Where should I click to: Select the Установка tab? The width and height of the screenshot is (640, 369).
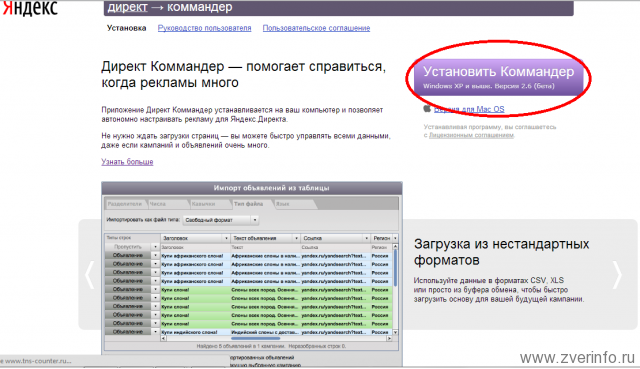pos(127,28)
